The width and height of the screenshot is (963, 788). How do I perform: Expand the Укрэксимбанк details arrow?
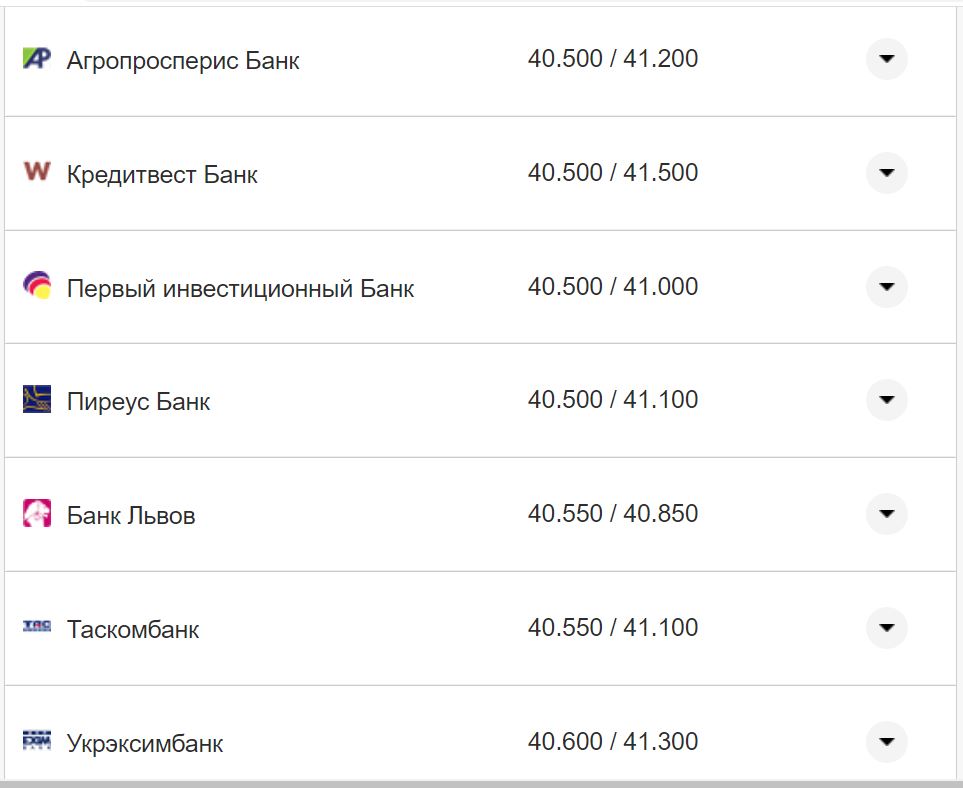coord(886,741)
